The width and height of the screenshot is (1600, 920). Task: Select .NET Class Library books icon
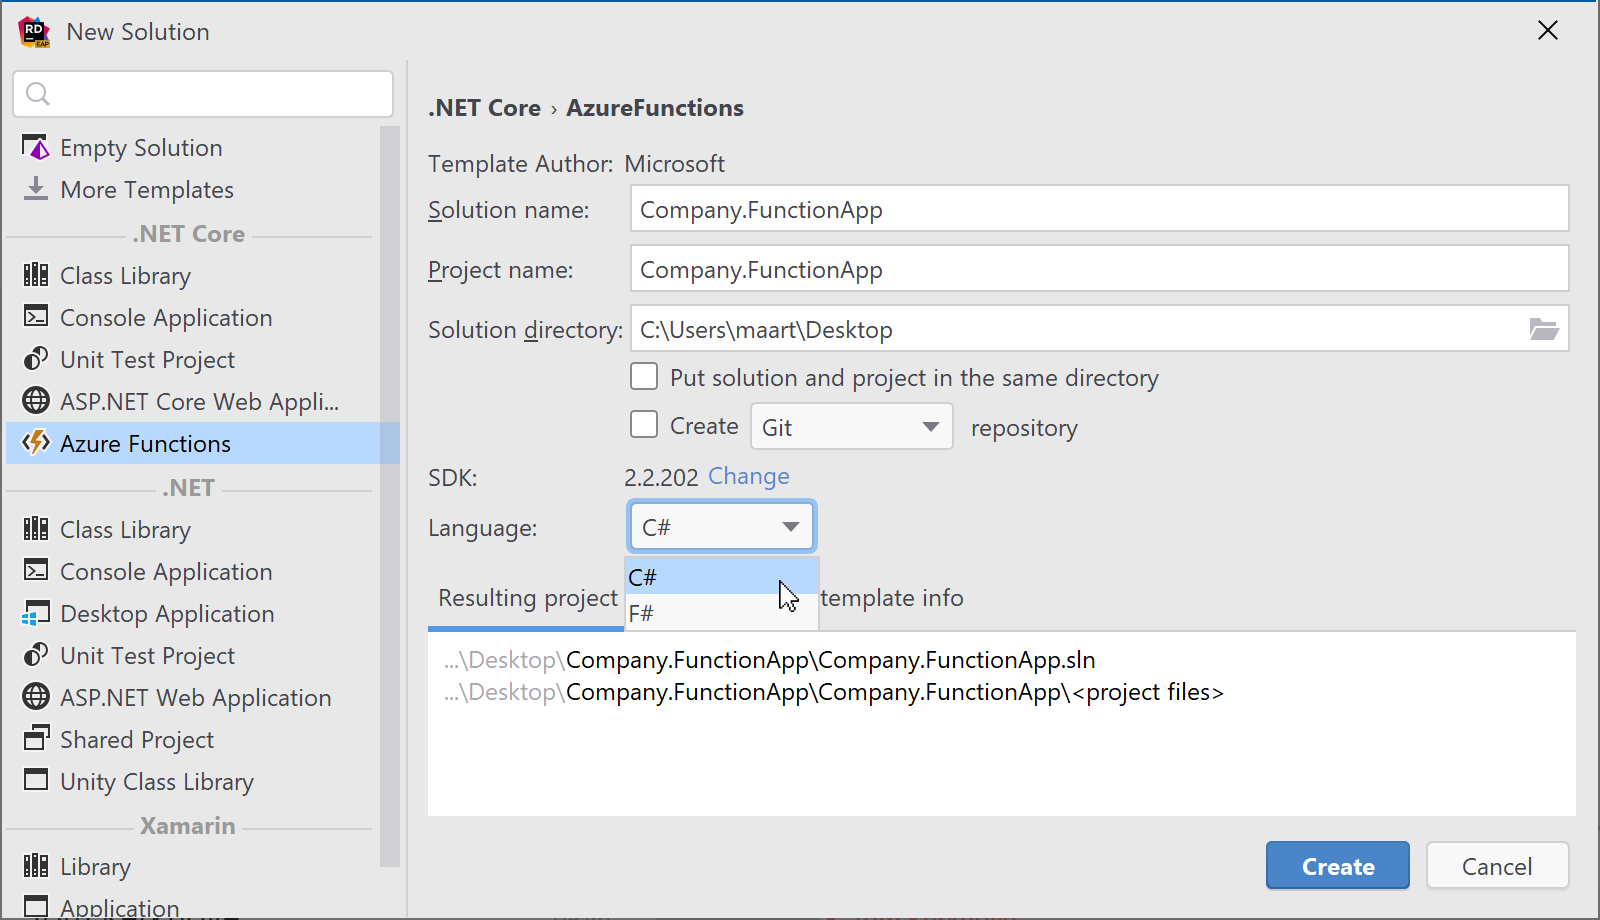point(36,529)
